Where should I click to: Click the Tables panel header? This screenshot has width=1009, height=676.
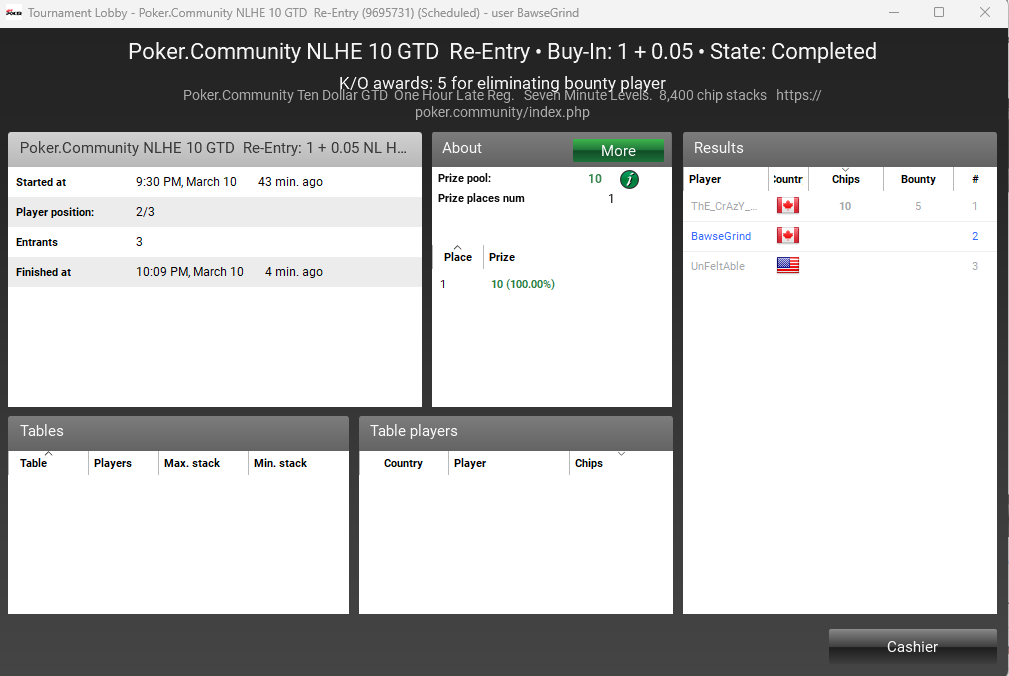pyautogui.click(x=178, y=432)
